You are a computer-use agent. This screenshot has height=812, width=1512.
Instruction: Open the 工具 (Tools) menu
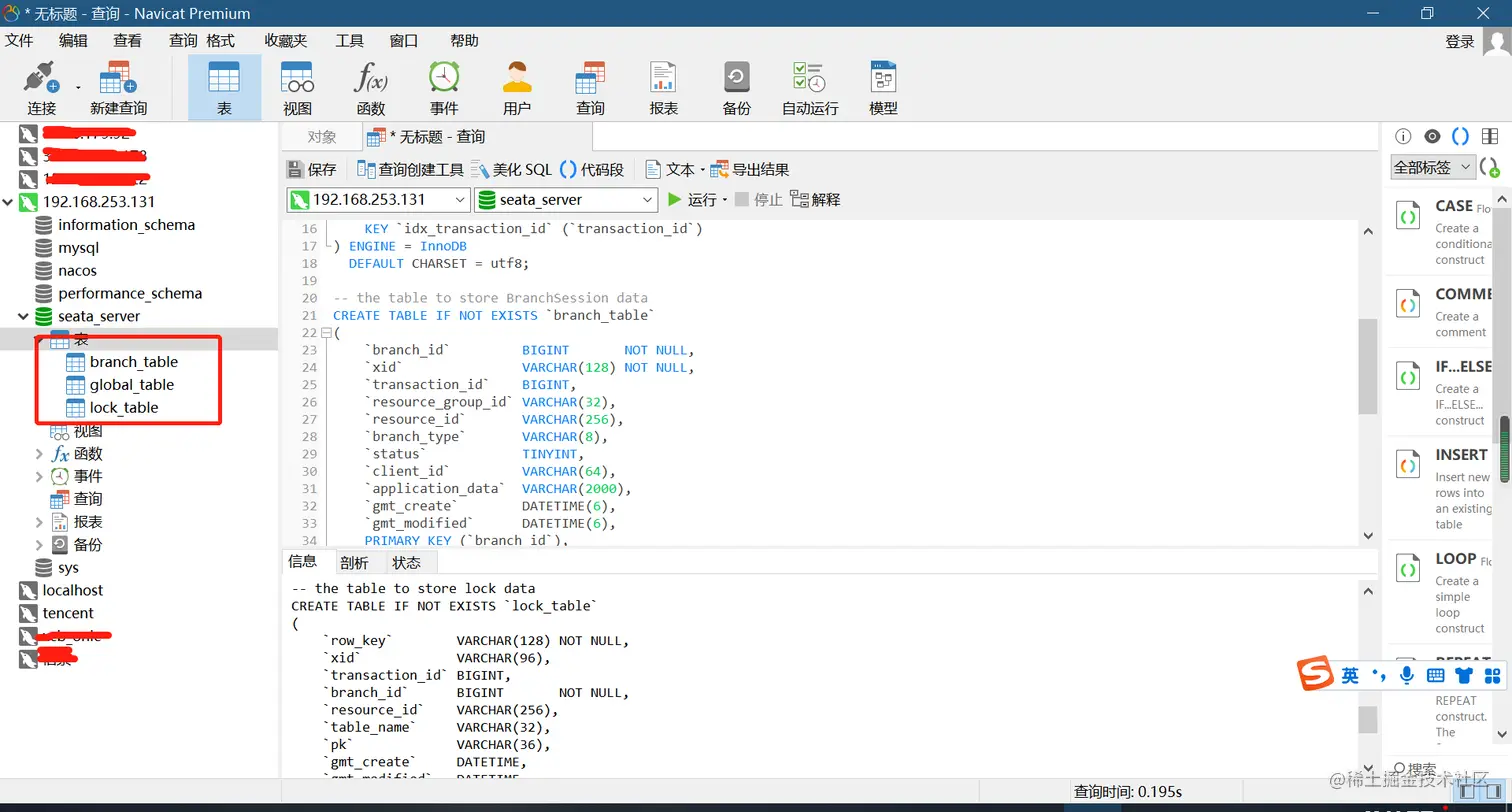349,40
